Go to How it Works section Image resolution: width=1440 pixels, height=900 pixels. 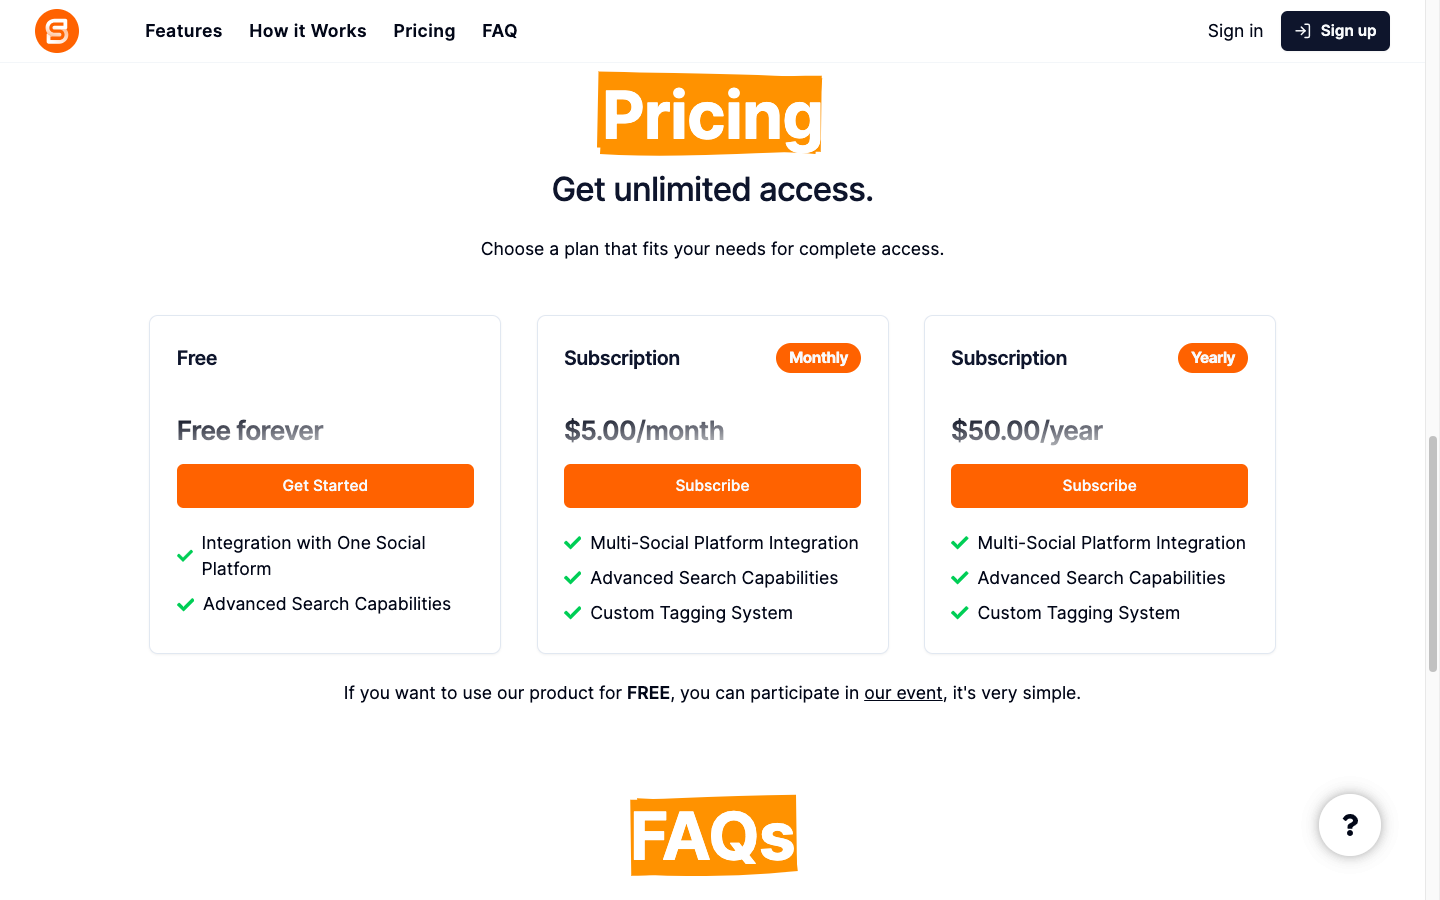(307, 31)
